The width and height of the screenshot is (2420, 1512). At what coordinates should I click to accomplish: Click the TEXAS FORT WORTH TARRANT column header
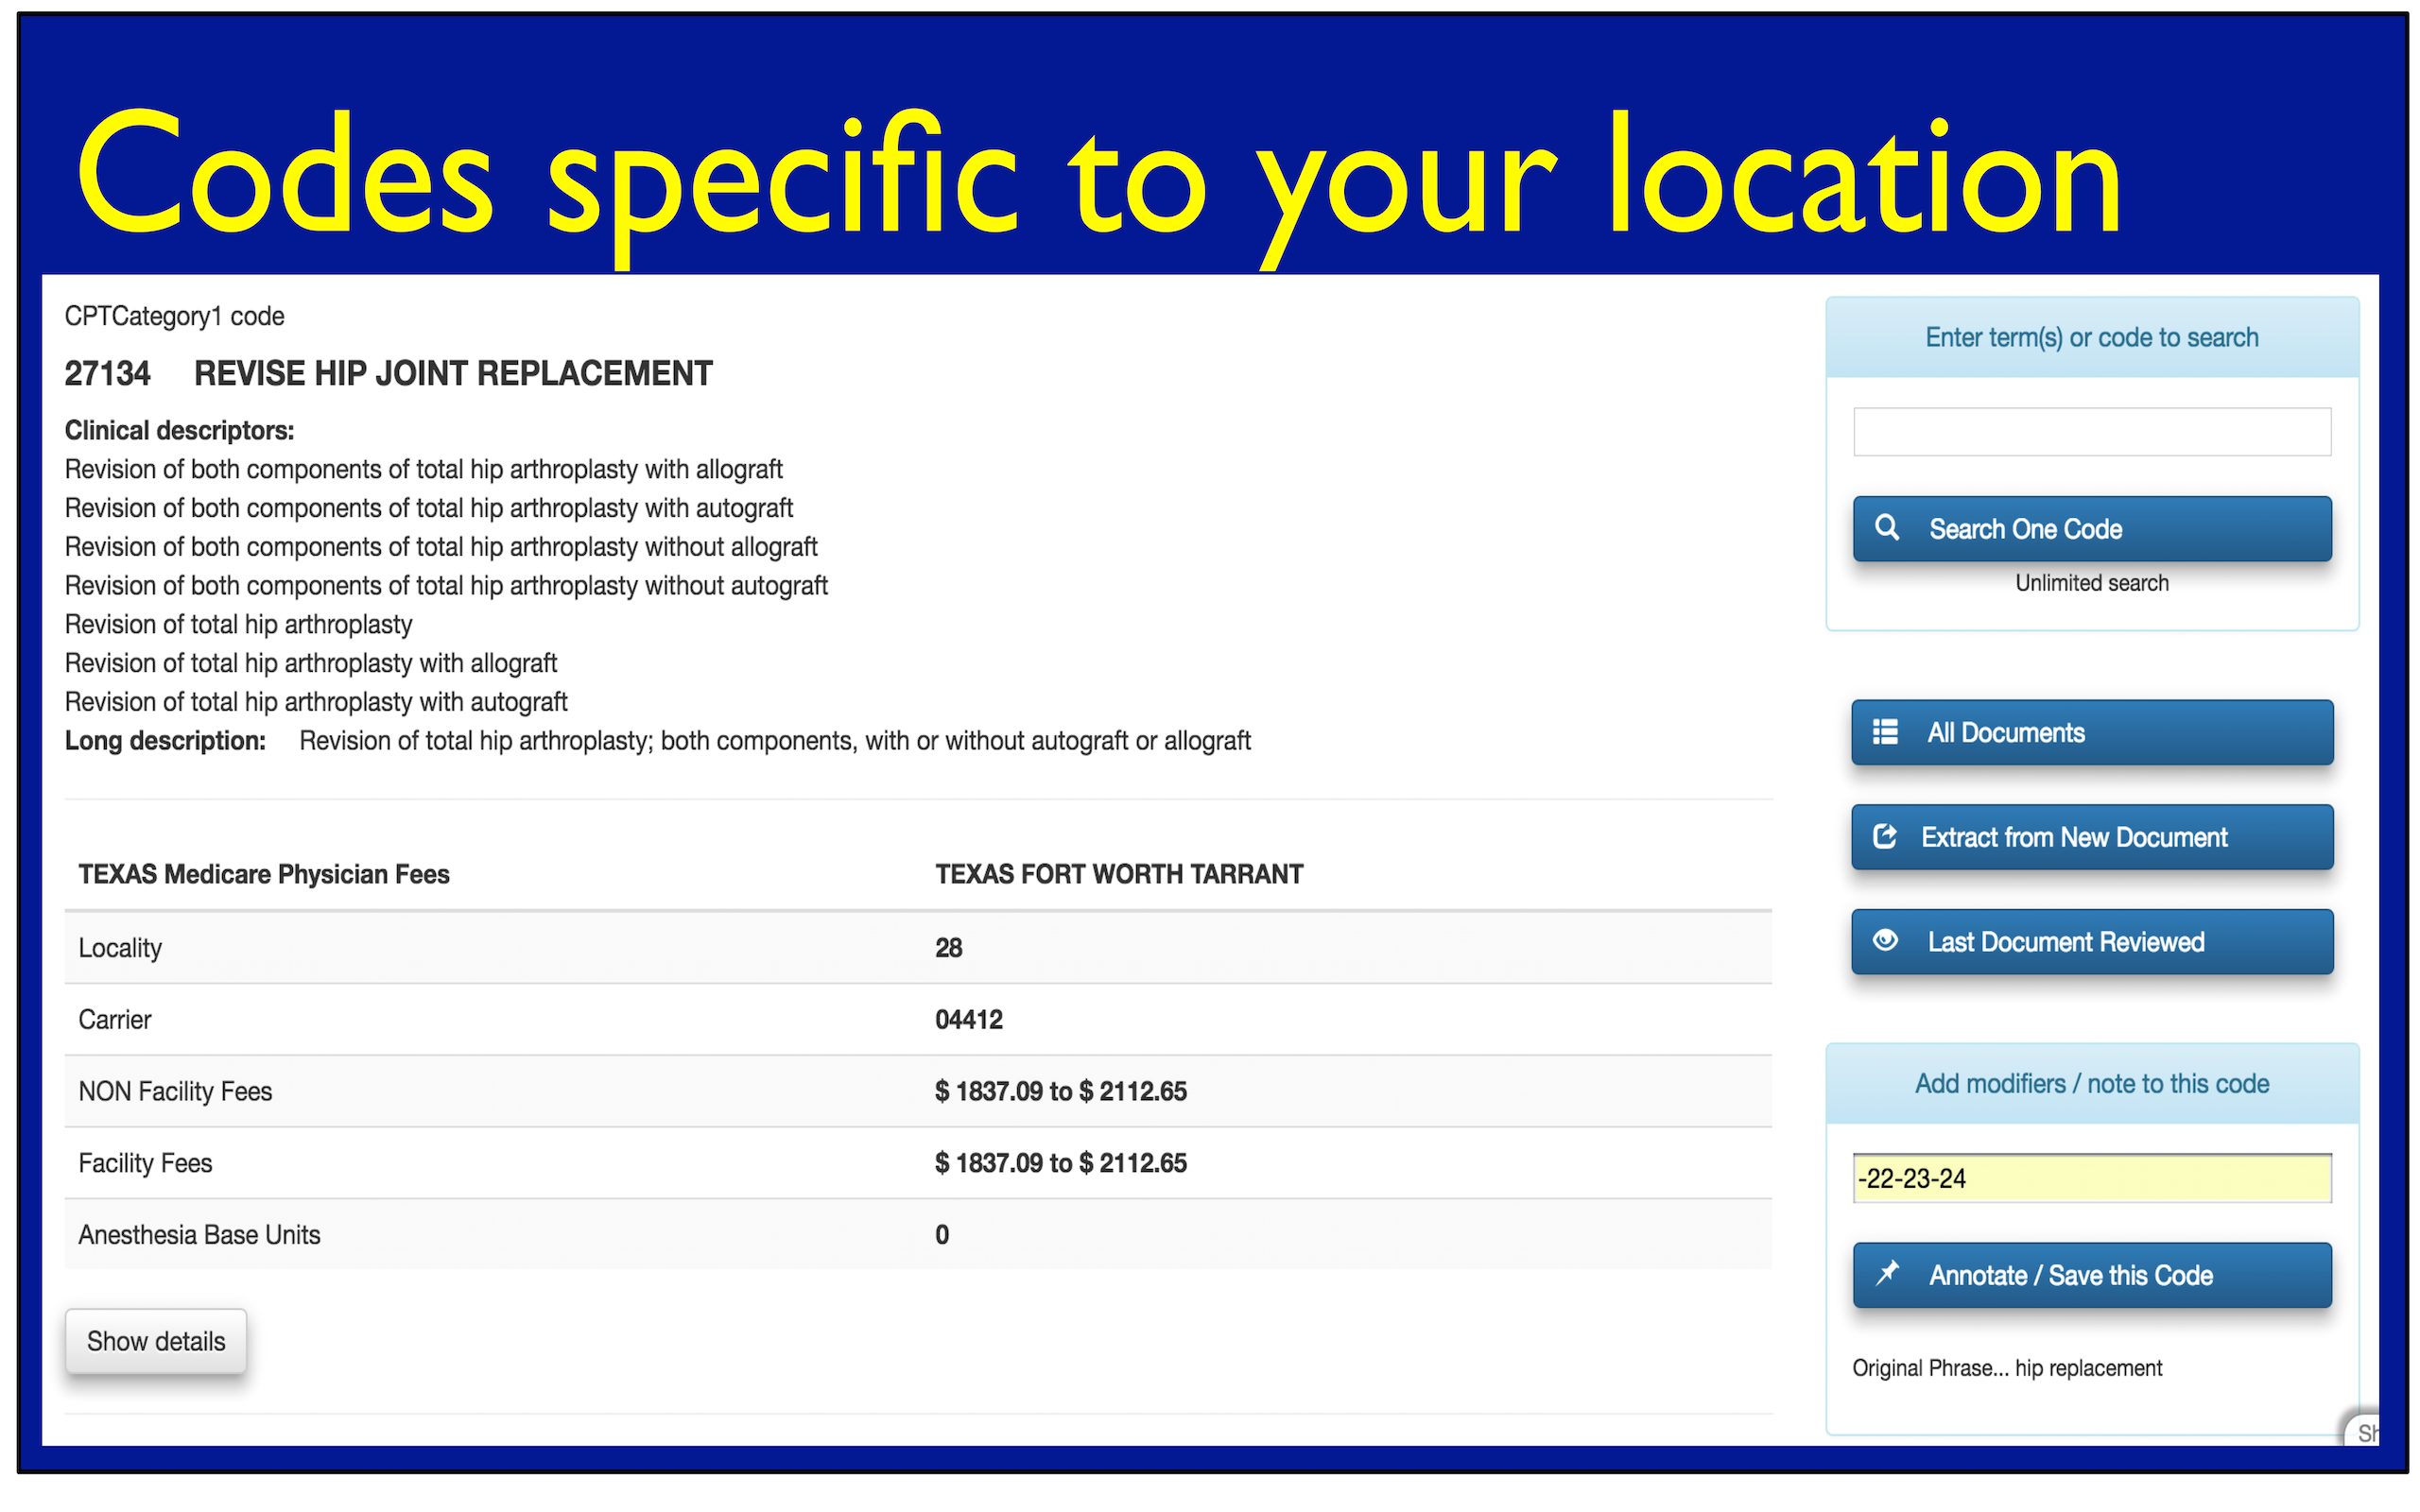(x=1118, y=873)
